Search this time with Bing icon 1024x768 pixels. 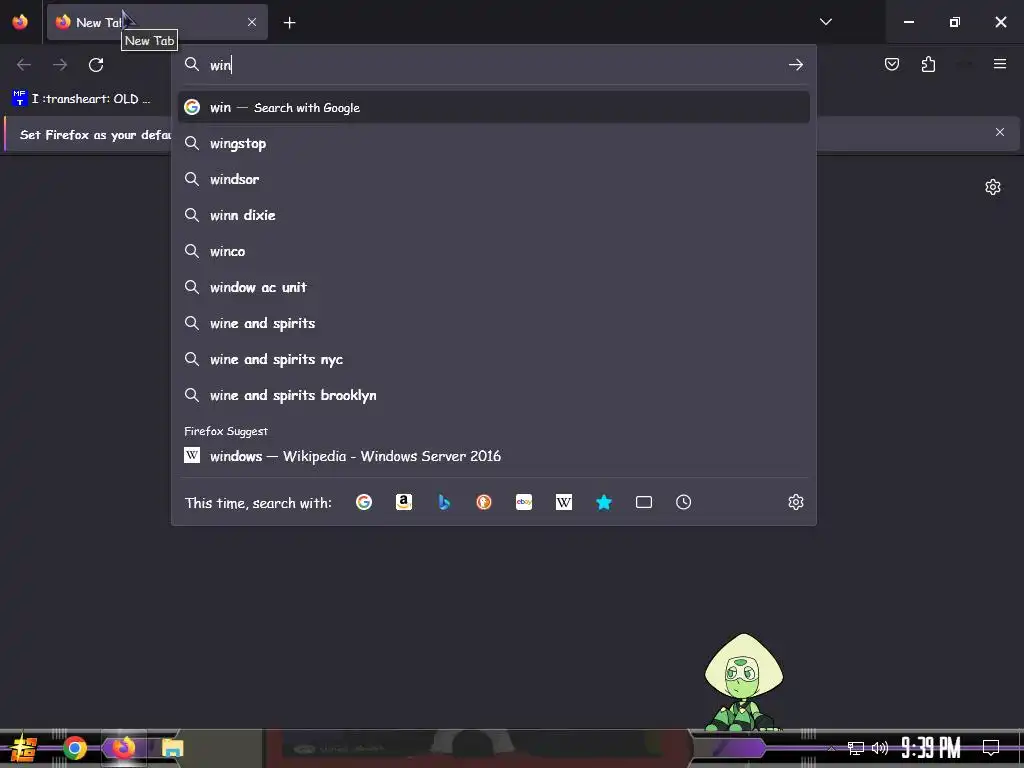click(444, 502)
